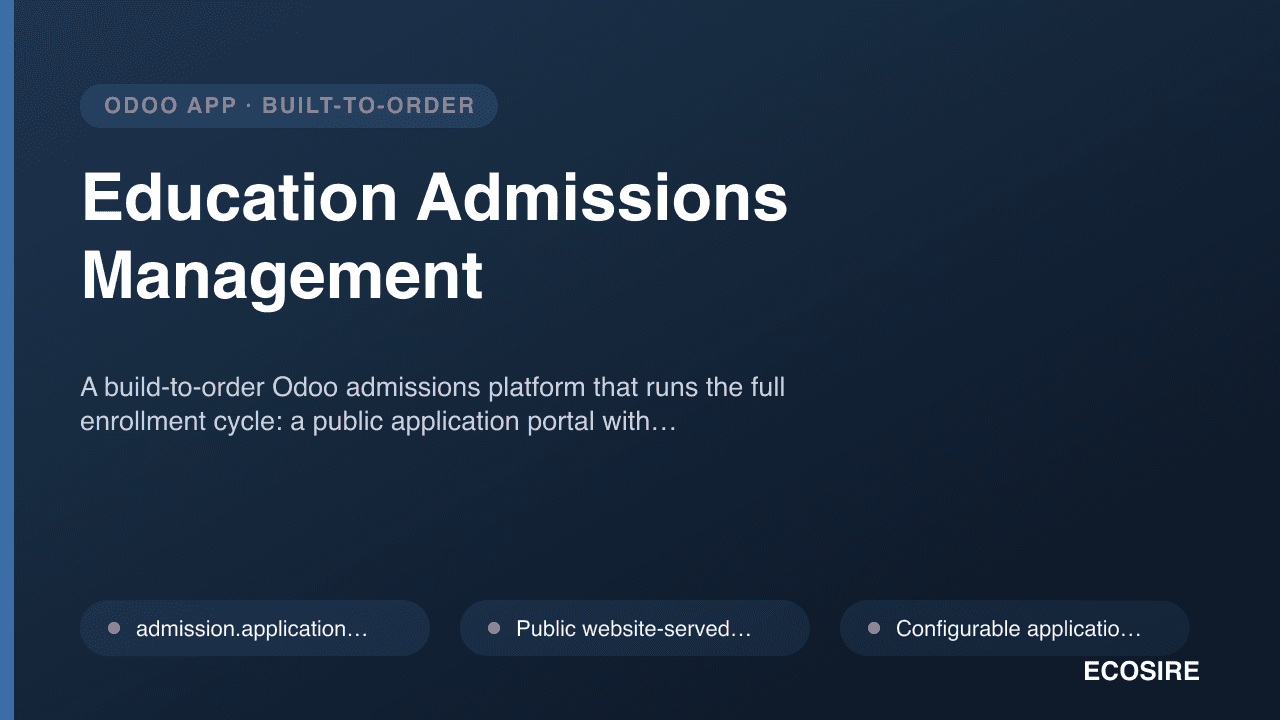Click the description starting 'A build-to-order Odoo admissions'
The height and width of the screenshot is (720, 1280).
tap(433, 404)
